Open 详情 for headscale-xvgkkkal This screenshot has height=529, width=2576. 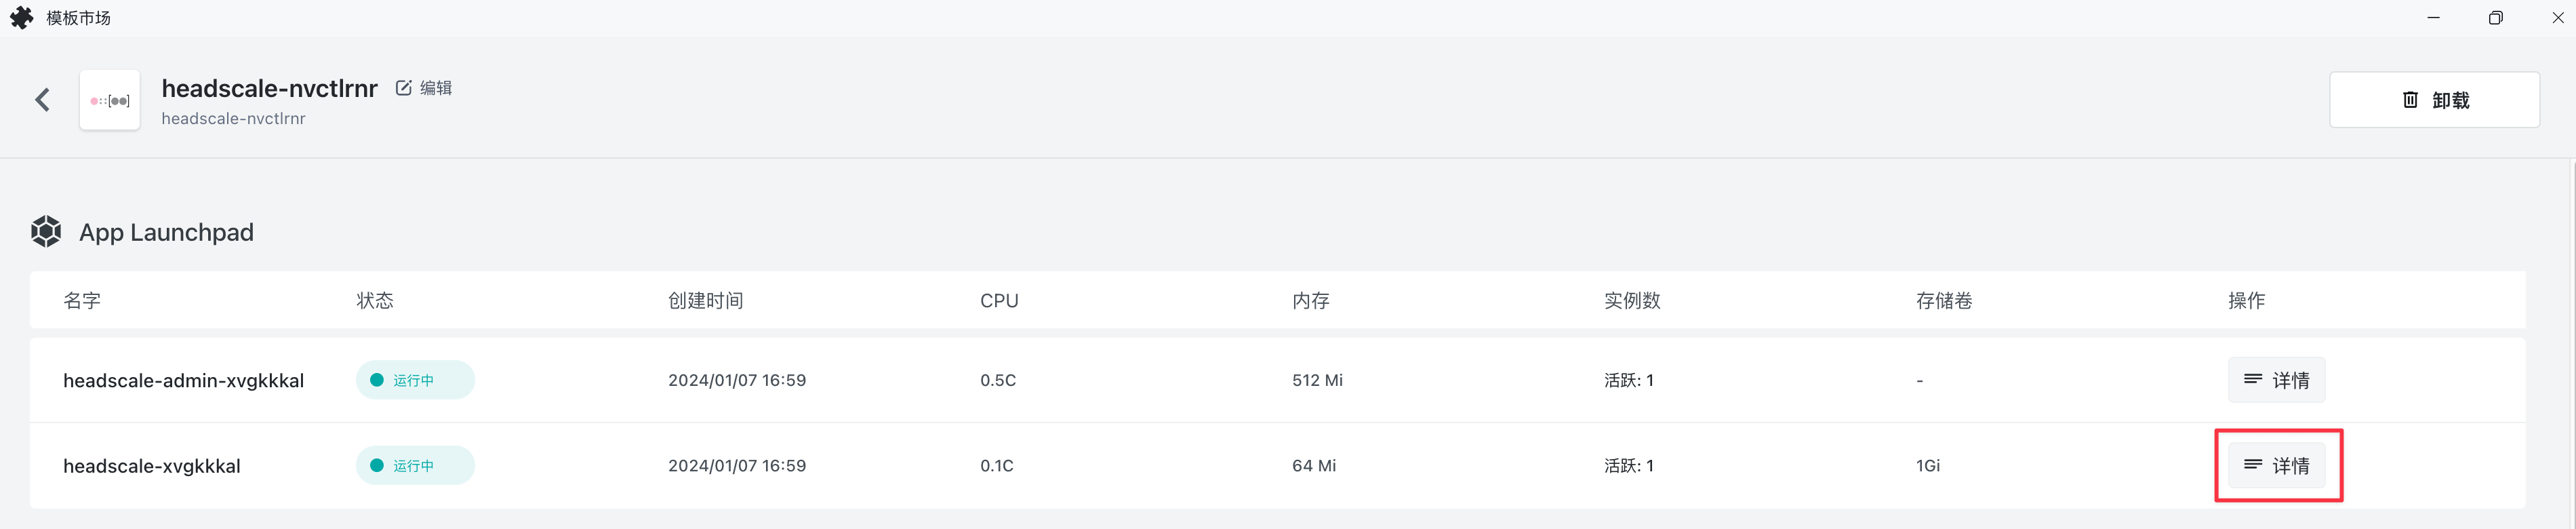(x=2275, y=466)
